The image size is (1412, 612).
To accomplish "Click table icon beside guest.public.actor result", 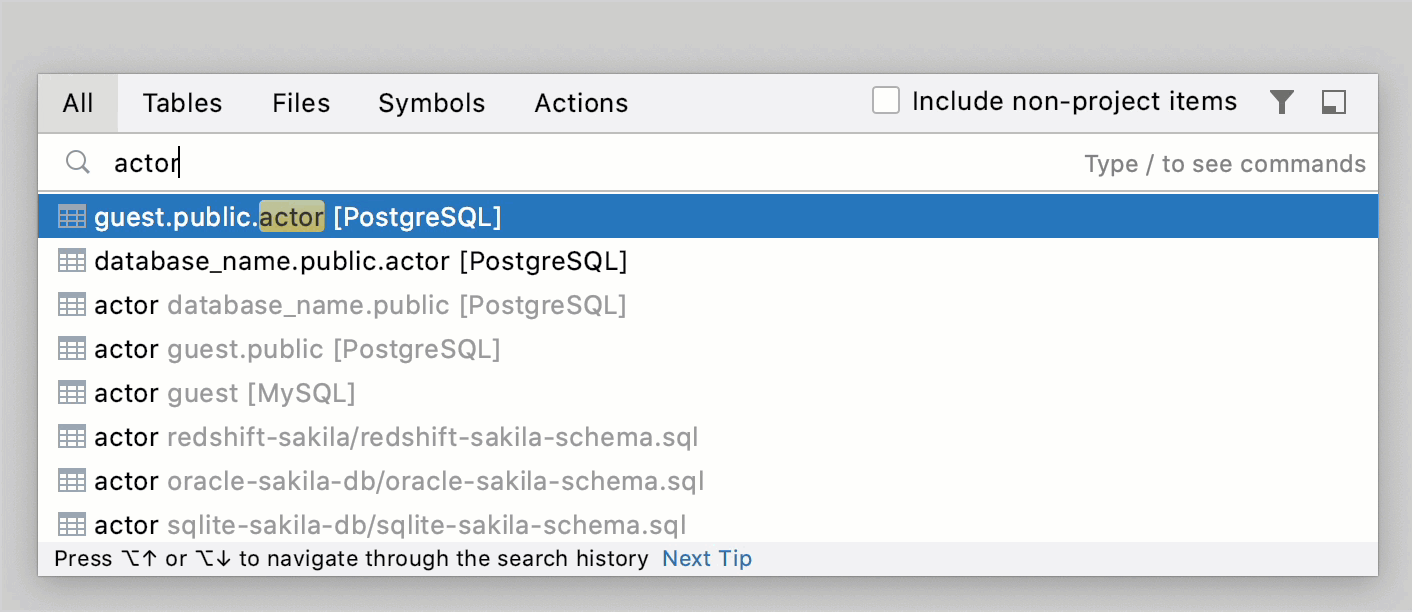I will tap(72, 217).
